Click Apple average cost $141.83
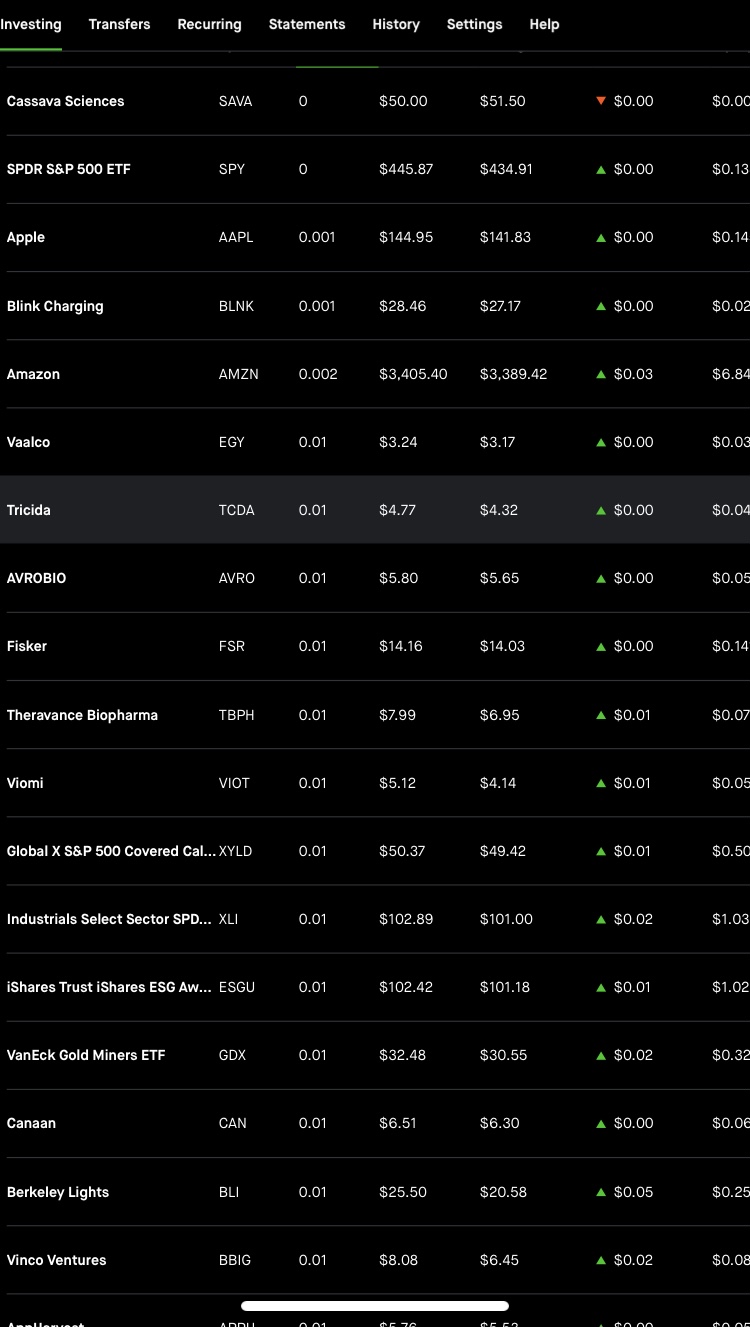Screen dimensions: 750x1327 [x=505, y=237]
